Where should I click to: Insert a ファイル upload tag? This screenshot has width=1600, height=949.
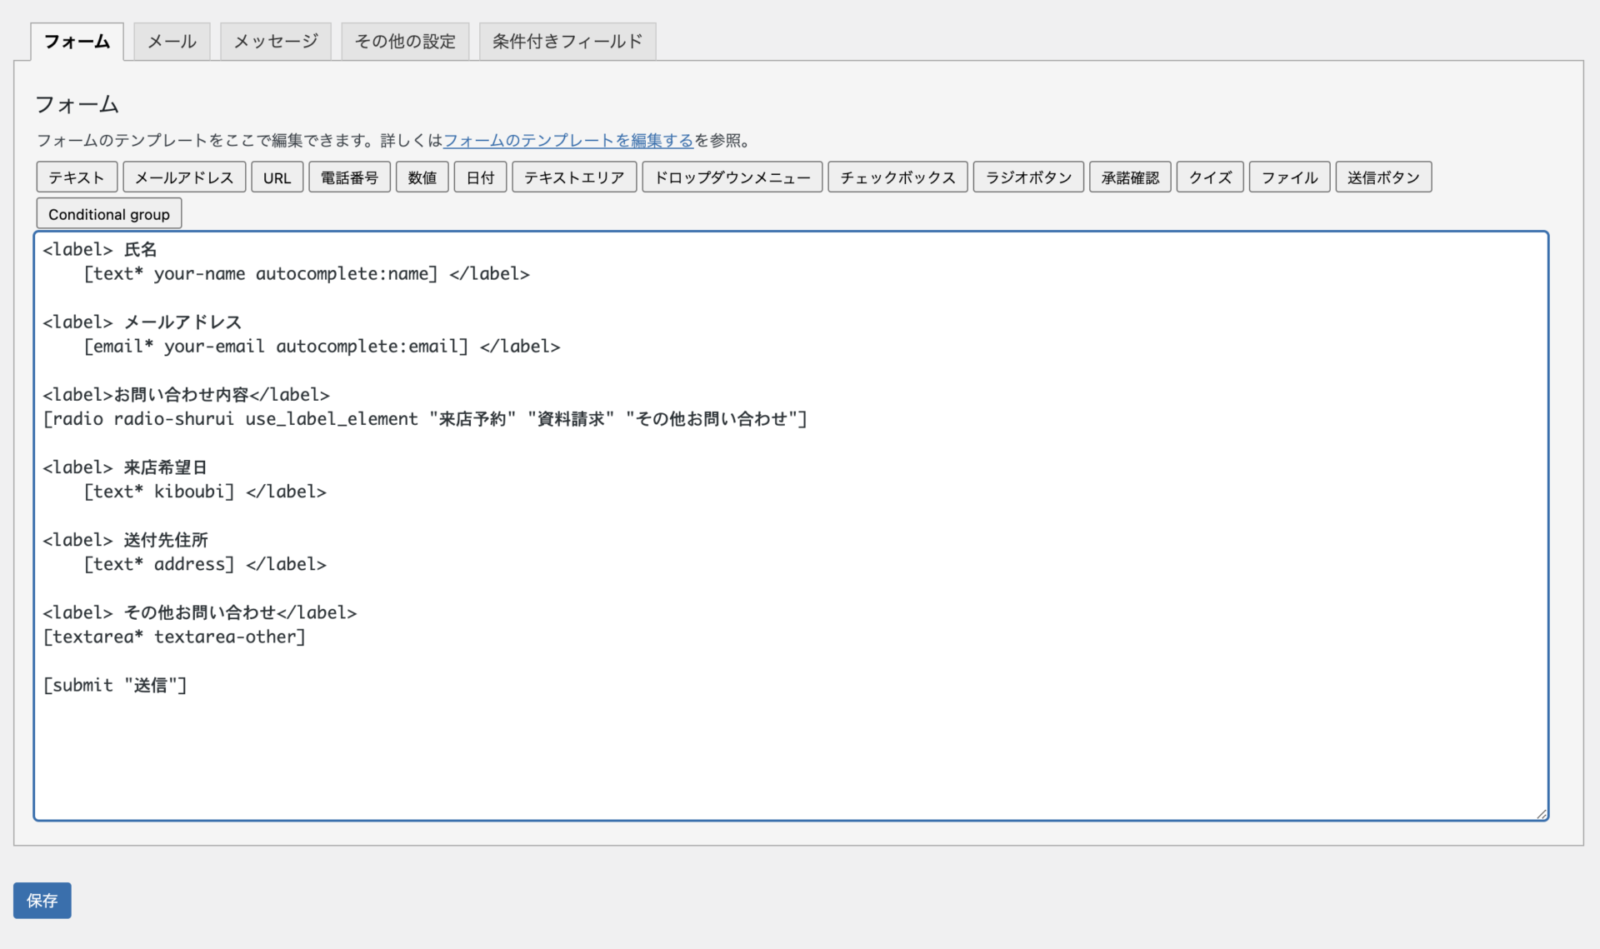pyautogui.click(x=1289, y=177)
